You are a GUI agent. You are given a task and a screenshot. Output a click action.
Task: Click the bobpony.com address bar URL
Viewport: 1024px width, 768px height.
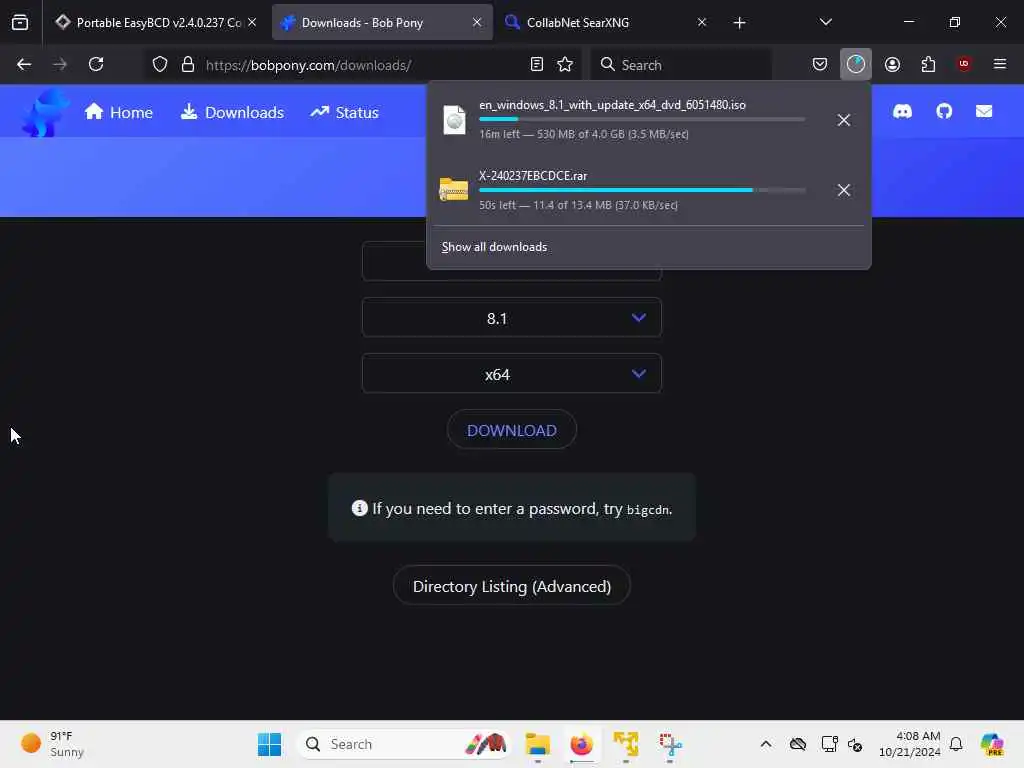pyautogui.click(x=308, y=65)
